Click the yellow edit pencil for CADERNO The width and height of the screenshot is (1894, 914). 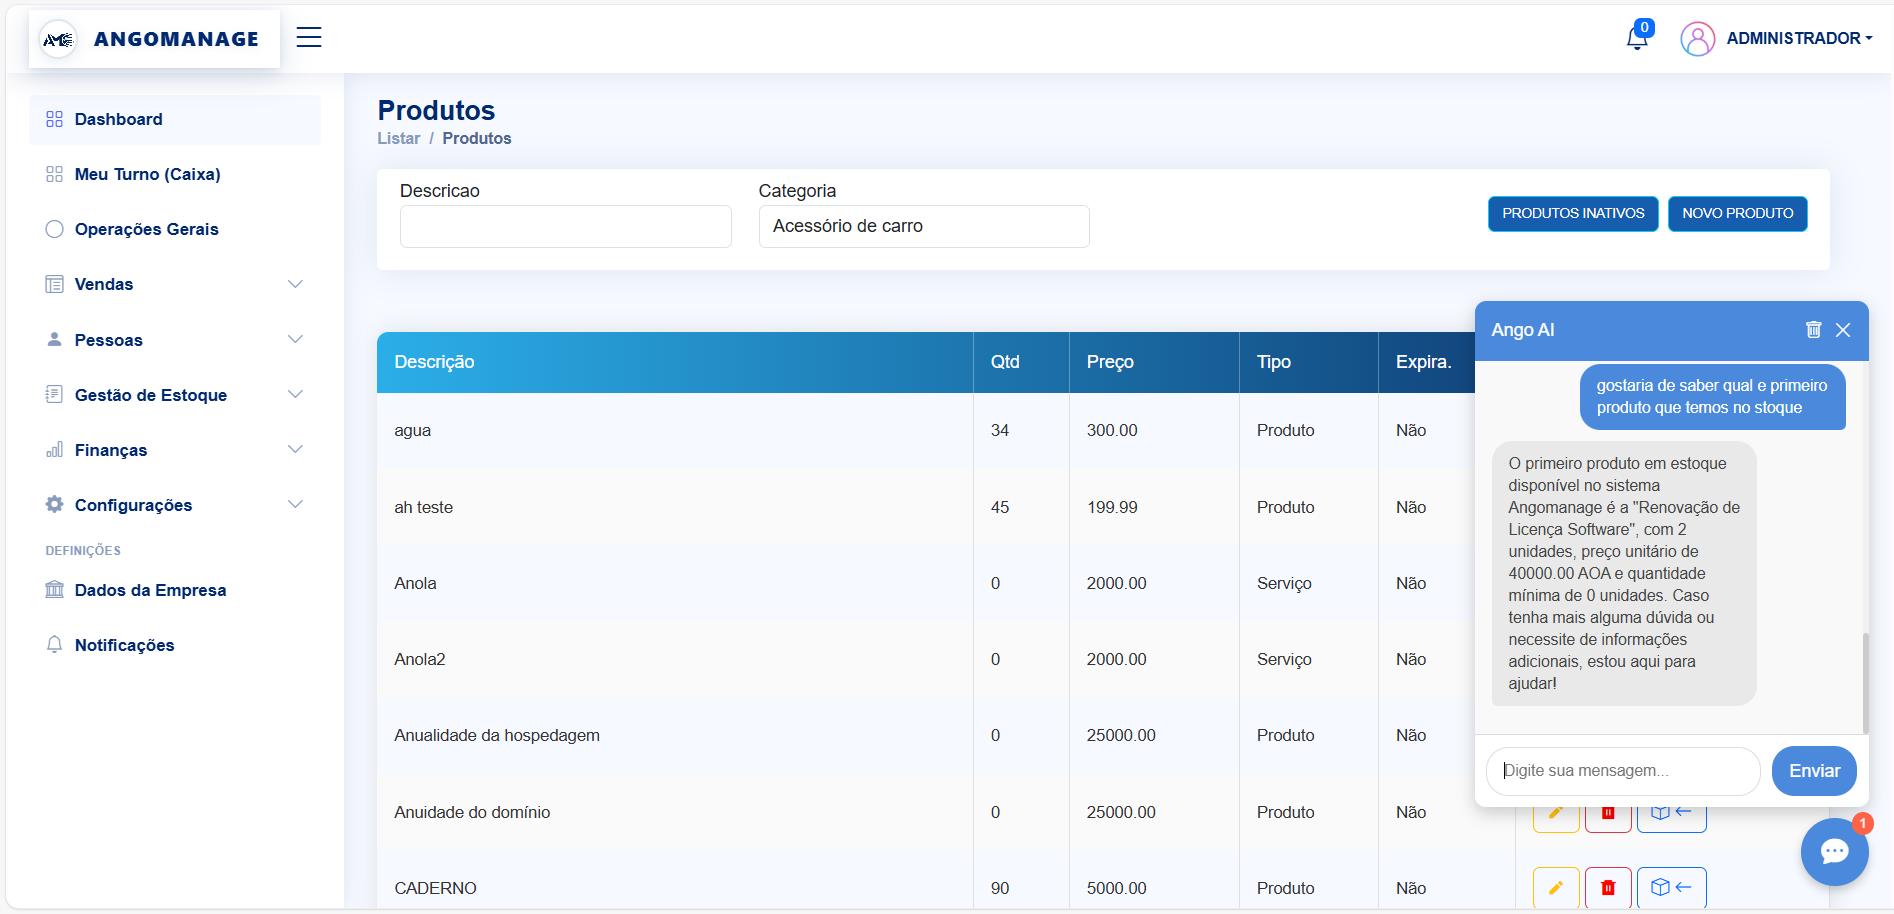1556,887
